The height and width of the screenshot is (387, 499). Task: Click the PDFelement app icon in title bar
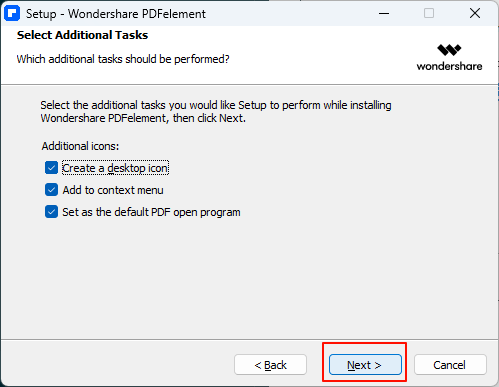(12, 14)
